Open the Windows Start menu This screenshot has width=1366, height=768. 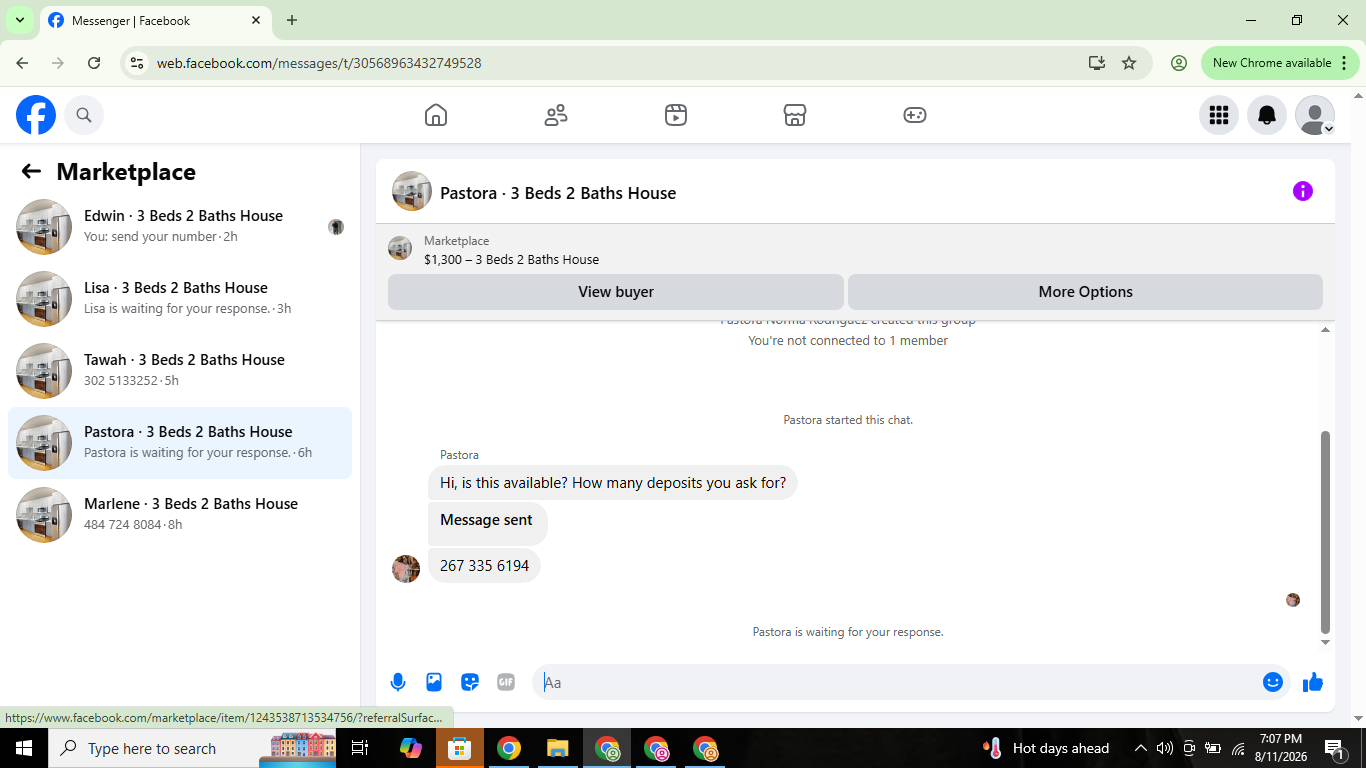coord(23,748)
